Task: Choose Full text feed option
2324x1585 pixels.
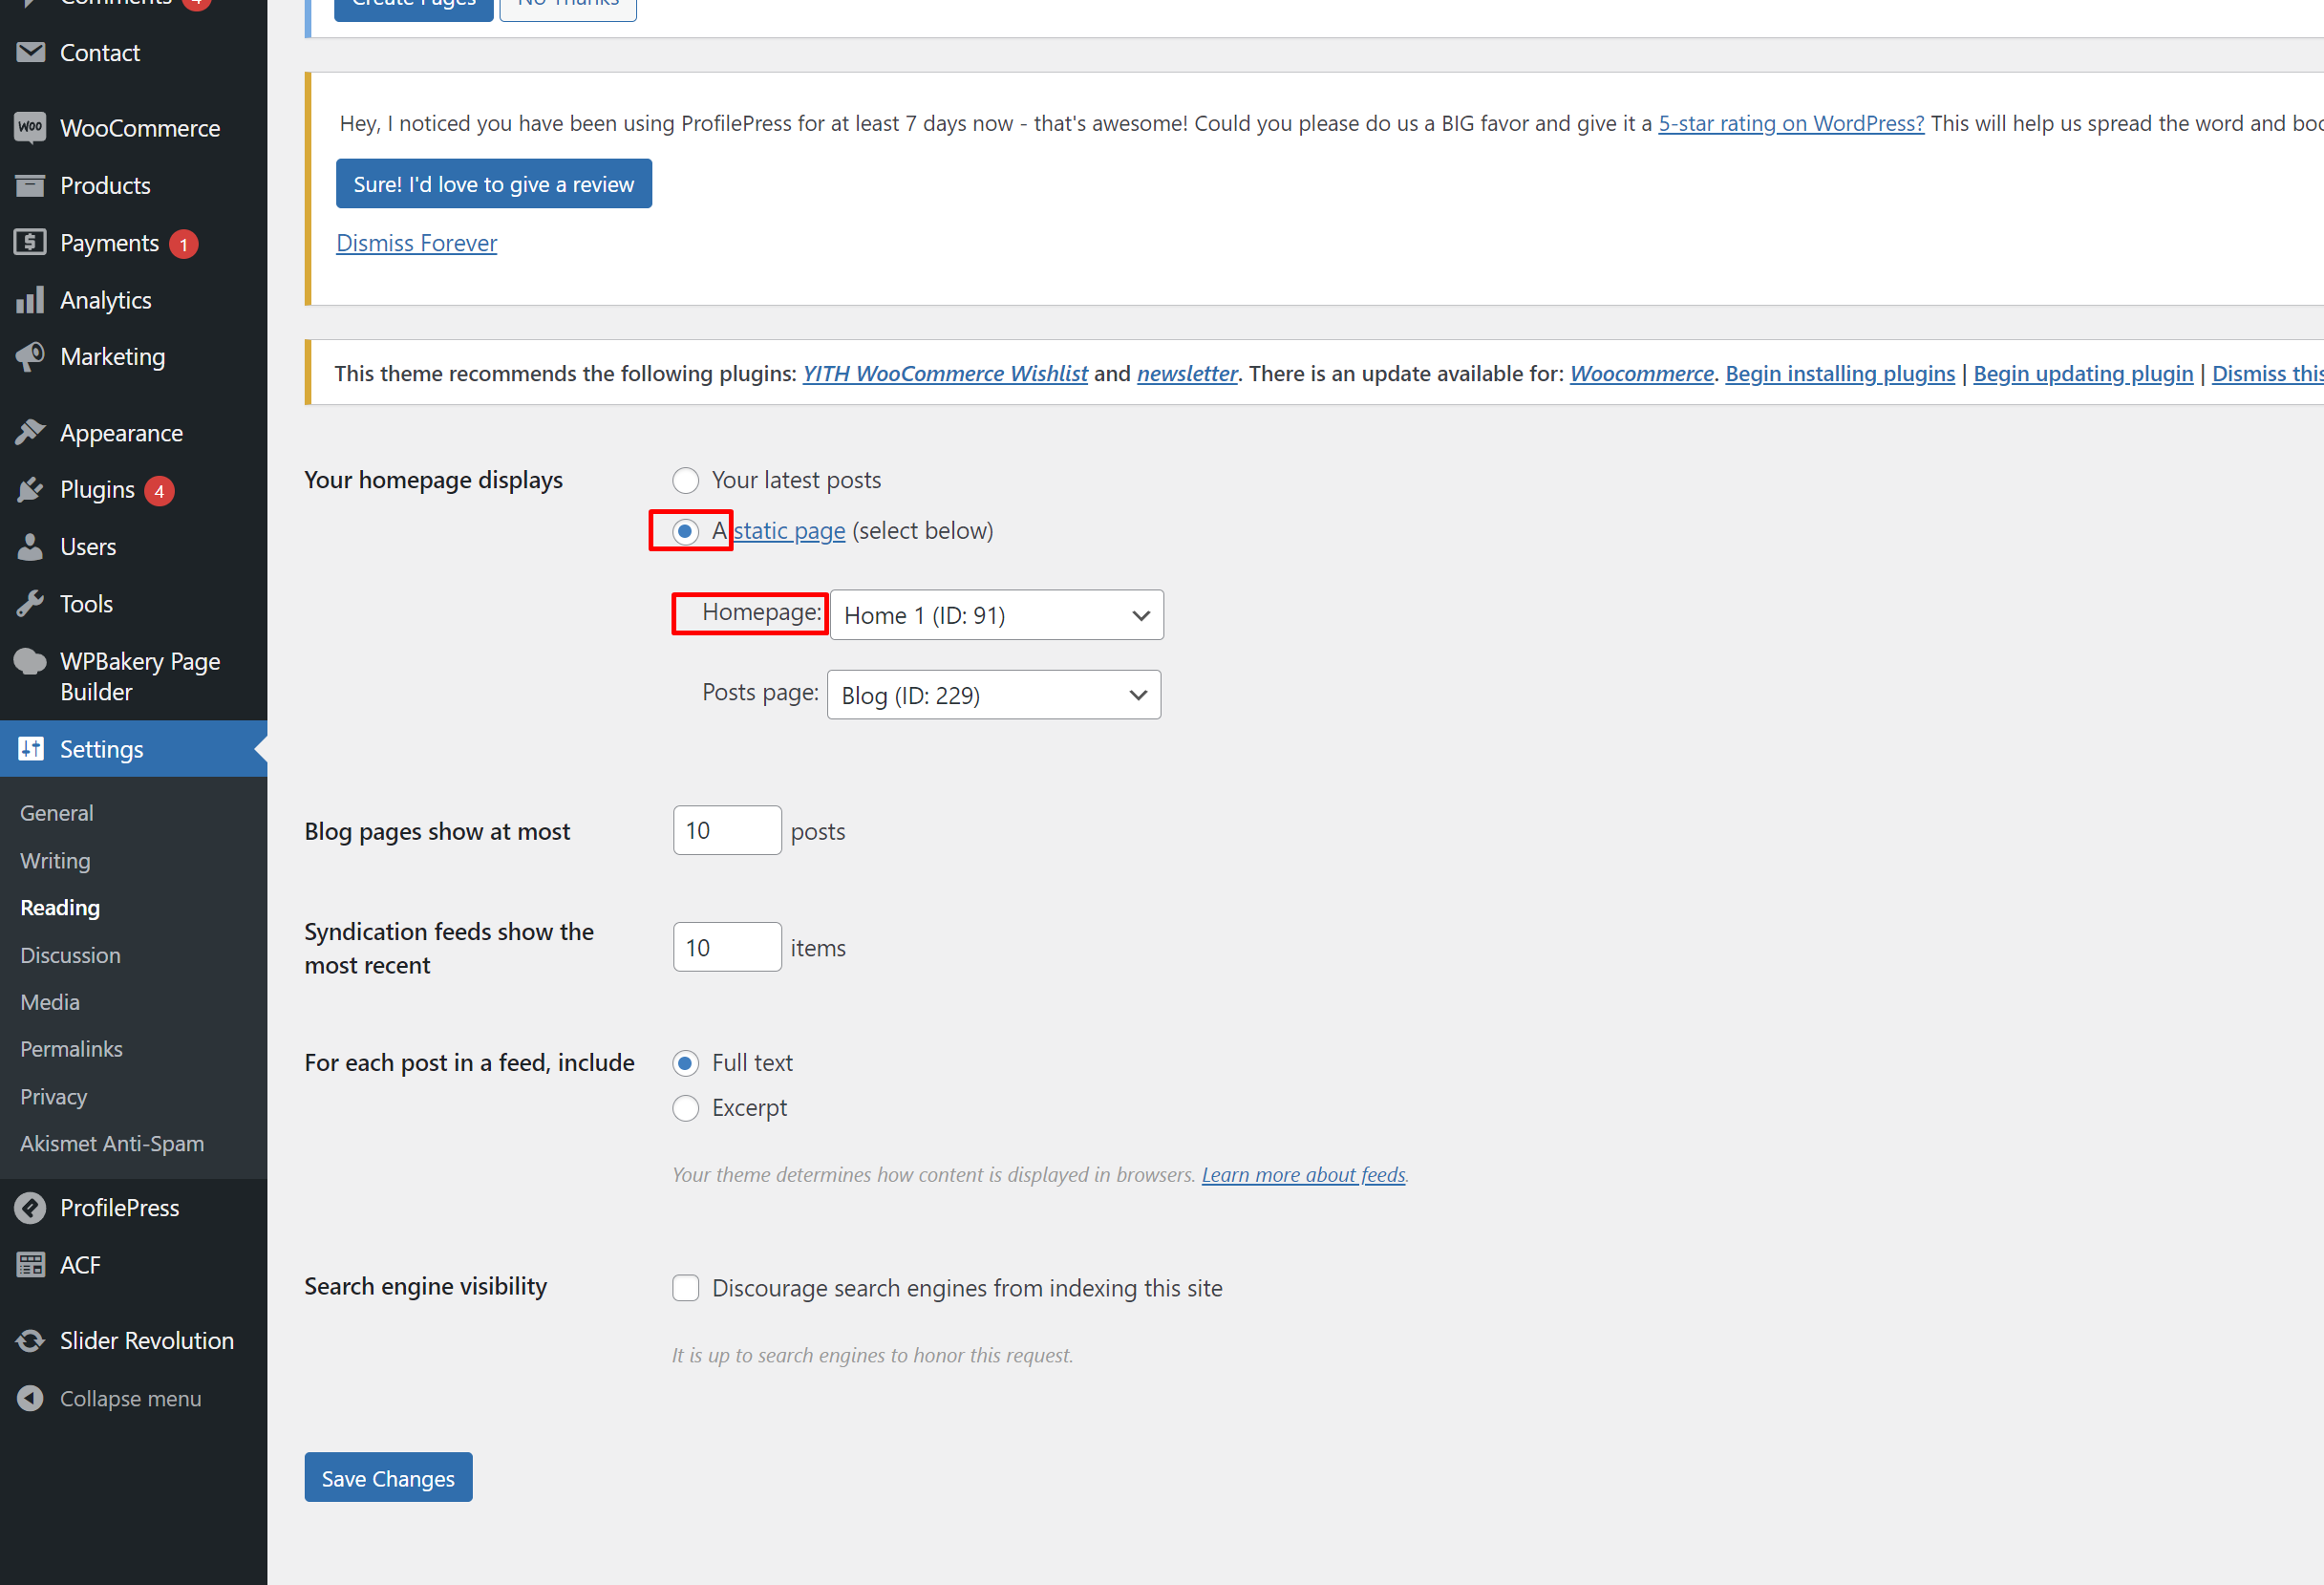Action: coord(685,1063)
